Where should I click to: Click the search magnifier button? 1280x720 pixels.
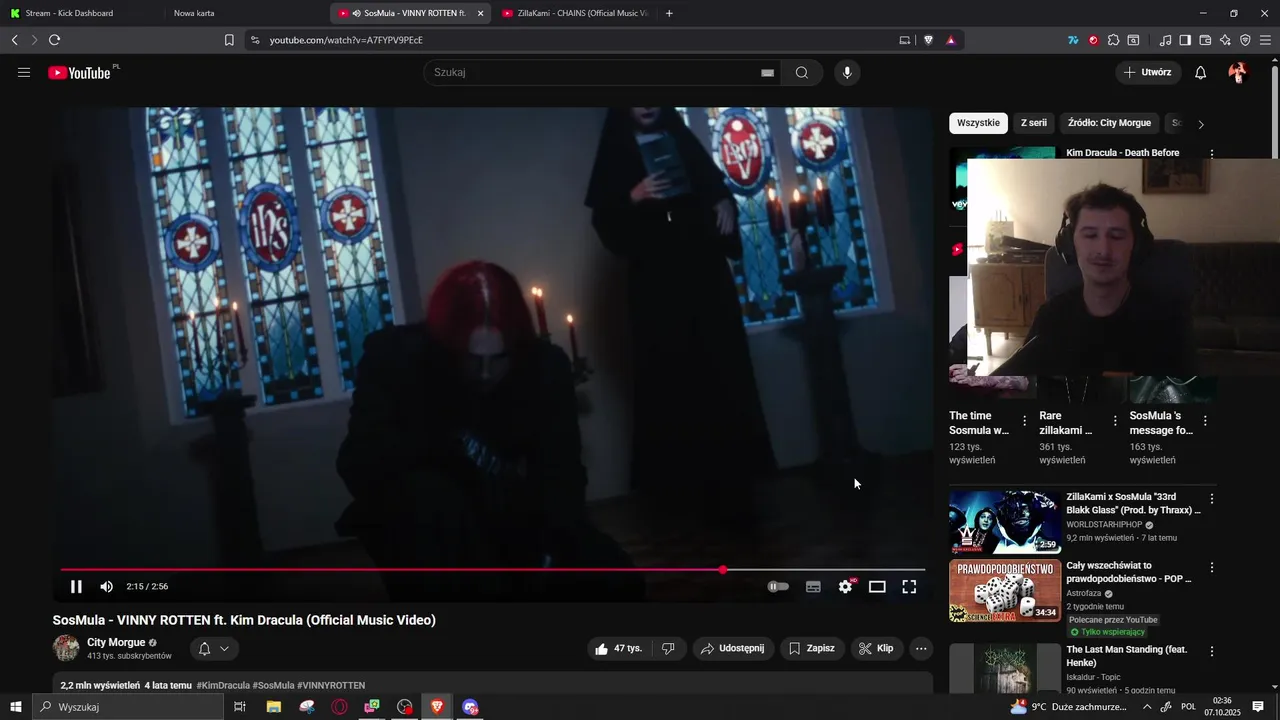point(802,73)
